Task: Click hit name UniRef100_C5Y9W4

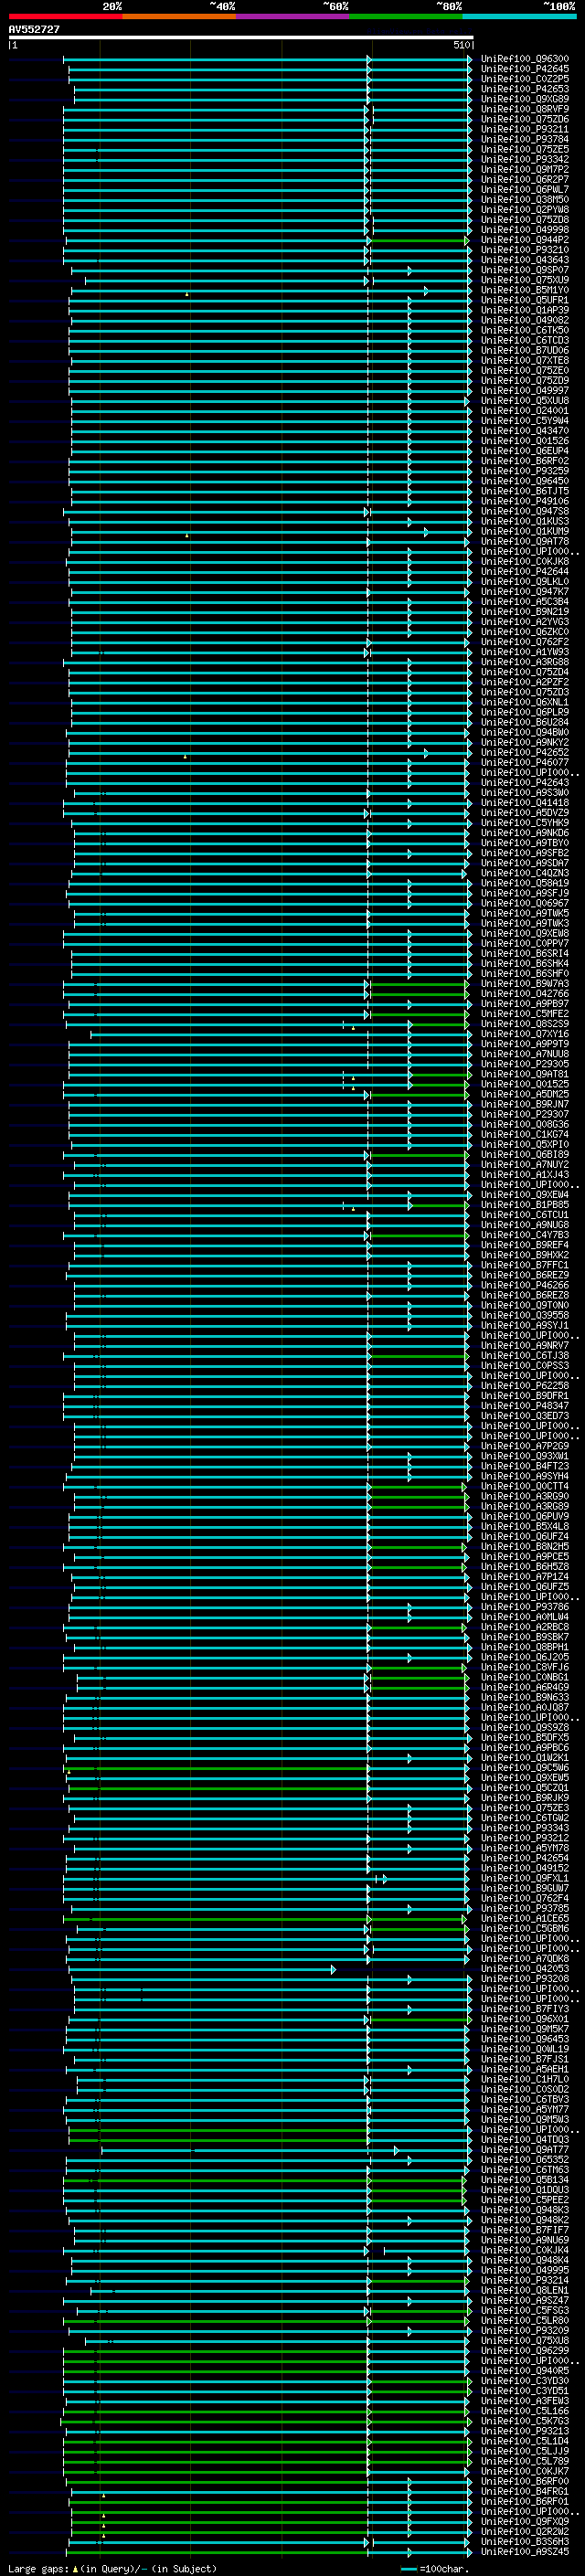Action: (x=524, y=421)
